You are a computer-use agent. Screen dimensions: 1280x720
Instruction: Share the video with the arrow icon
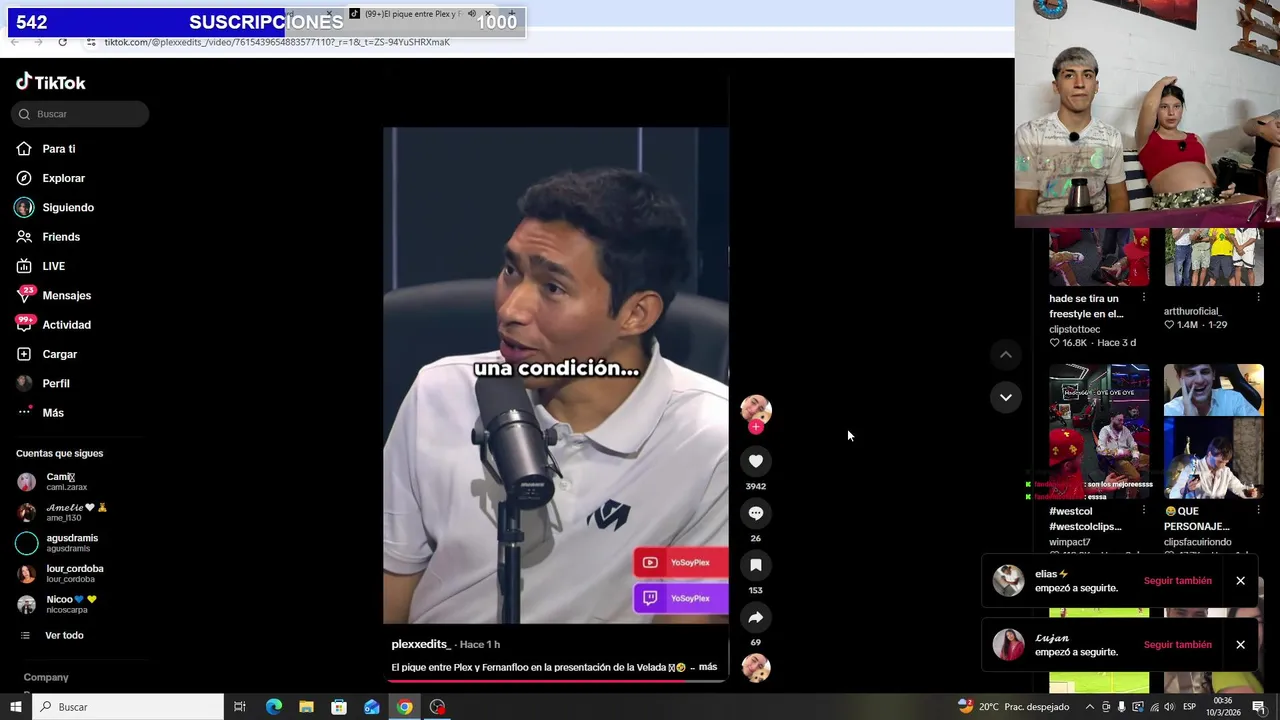[x=756, y=617]
